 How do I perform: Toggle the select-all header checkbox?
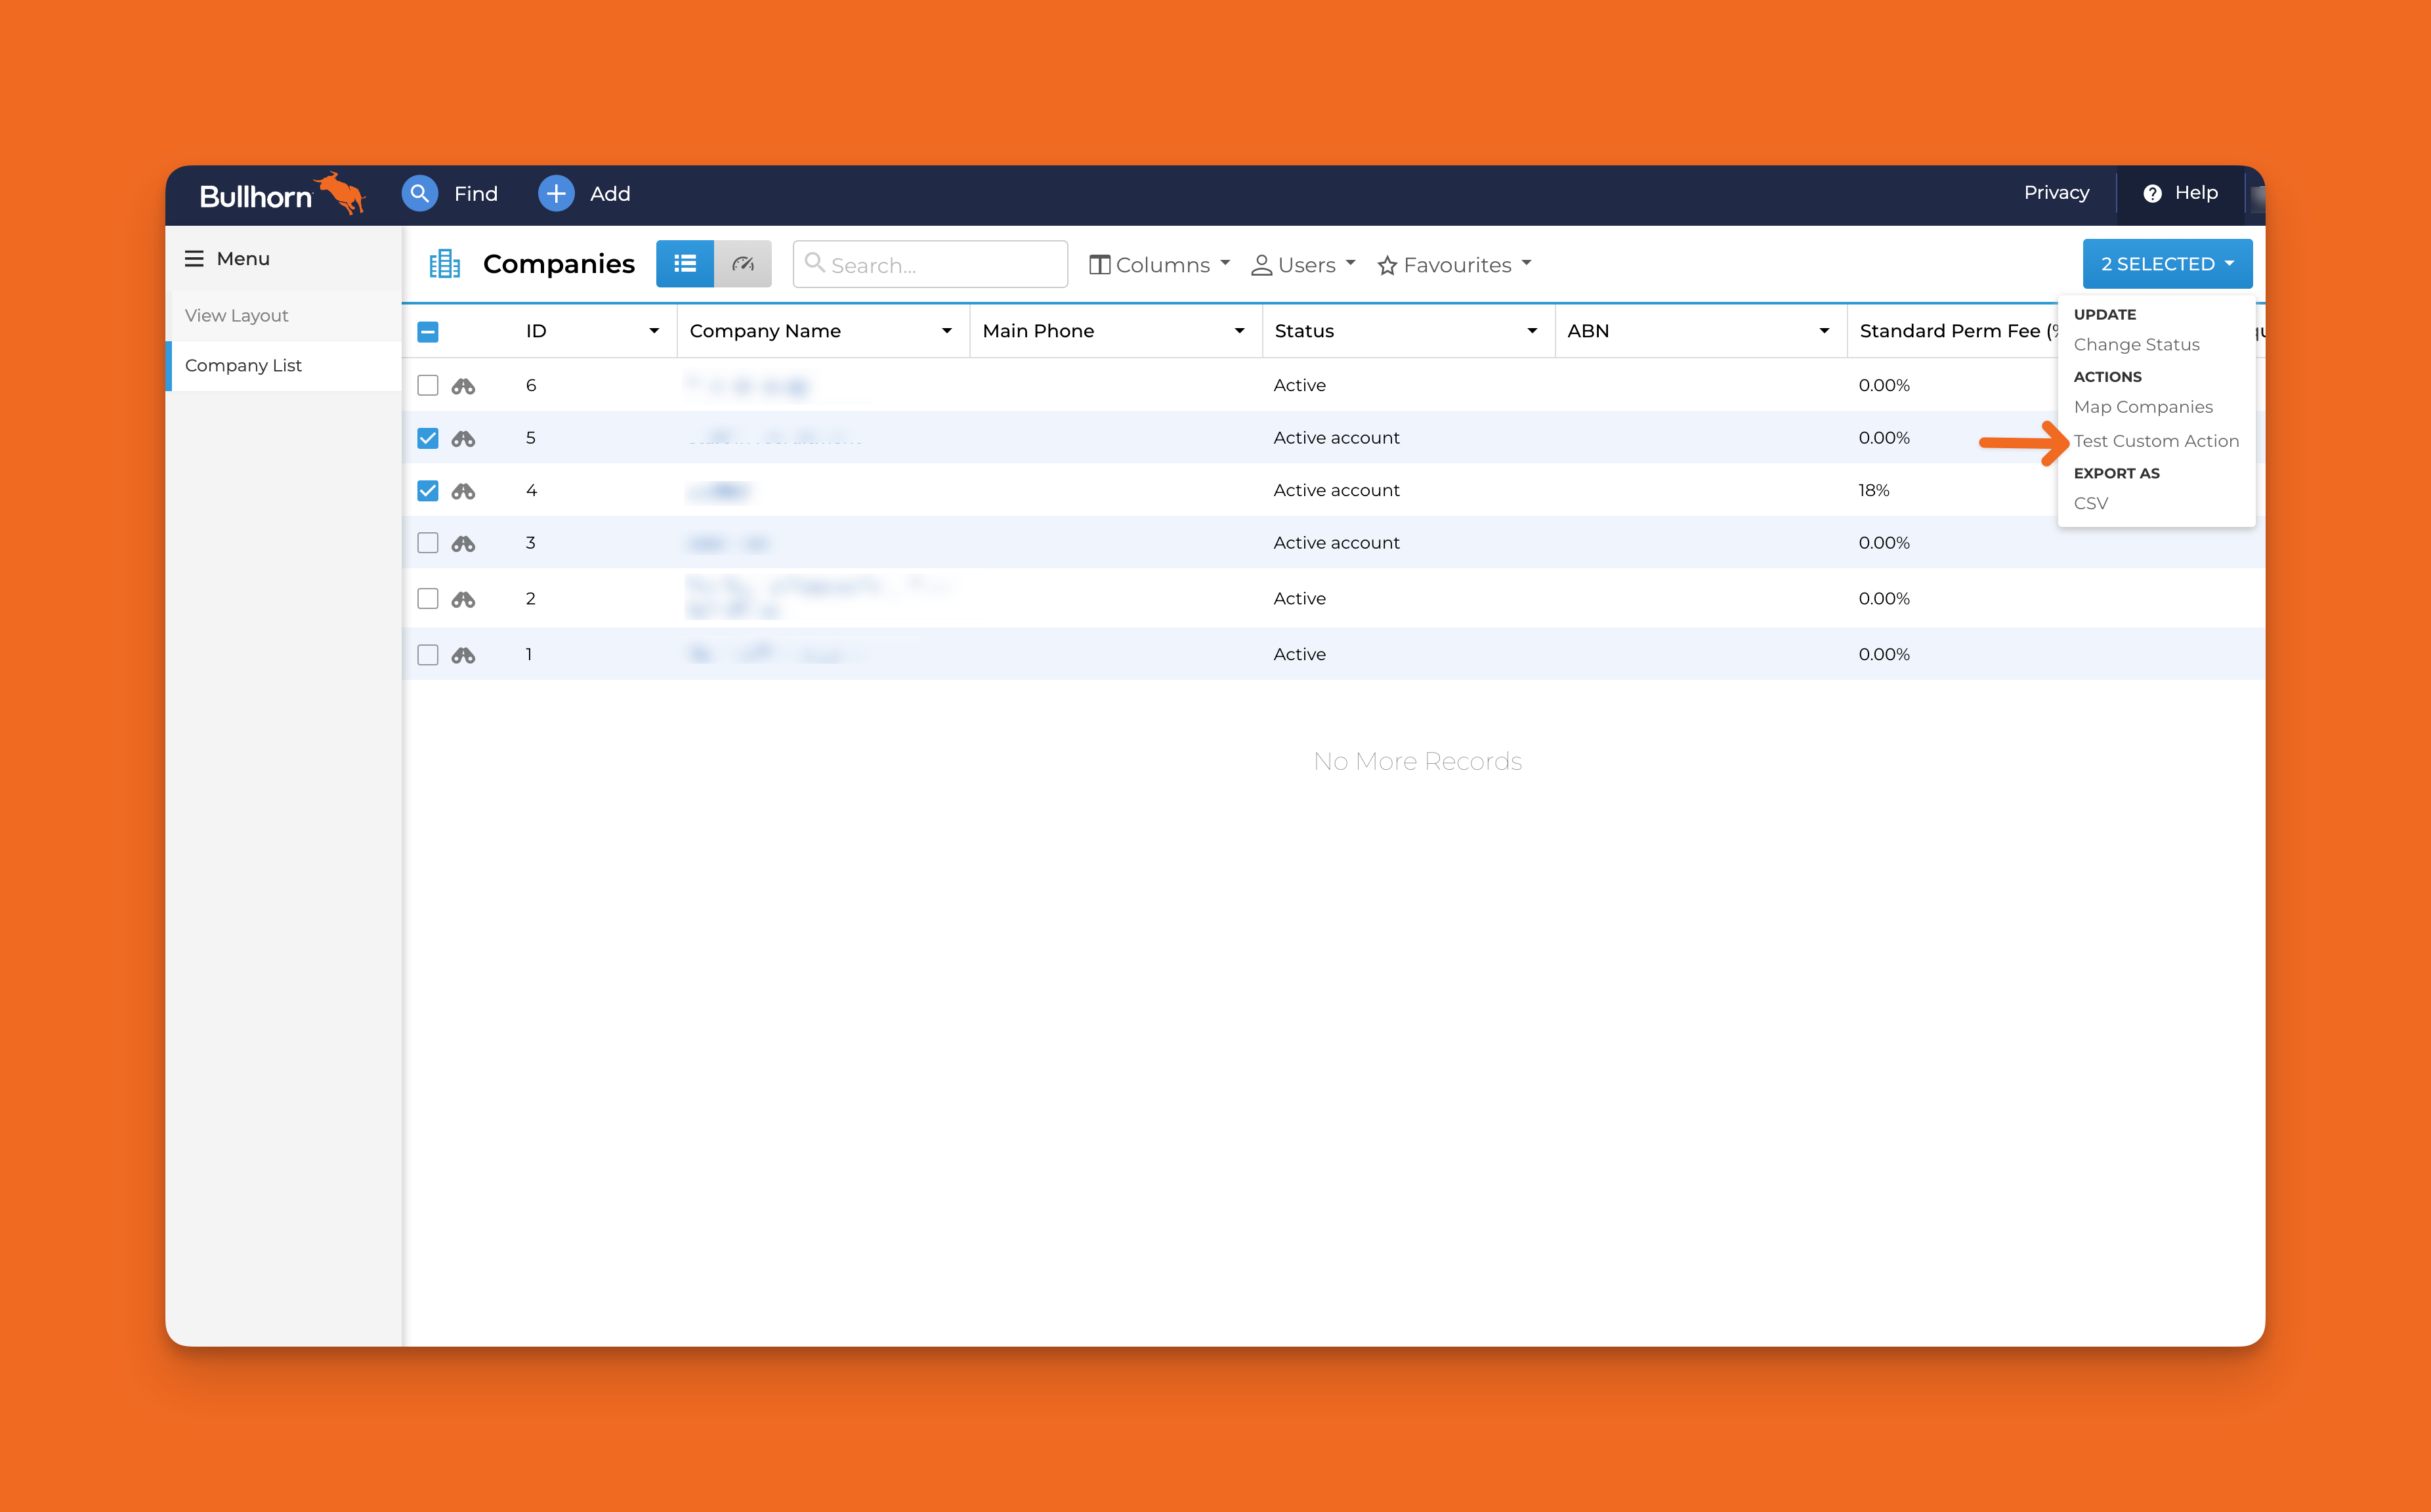coord(428,332)
